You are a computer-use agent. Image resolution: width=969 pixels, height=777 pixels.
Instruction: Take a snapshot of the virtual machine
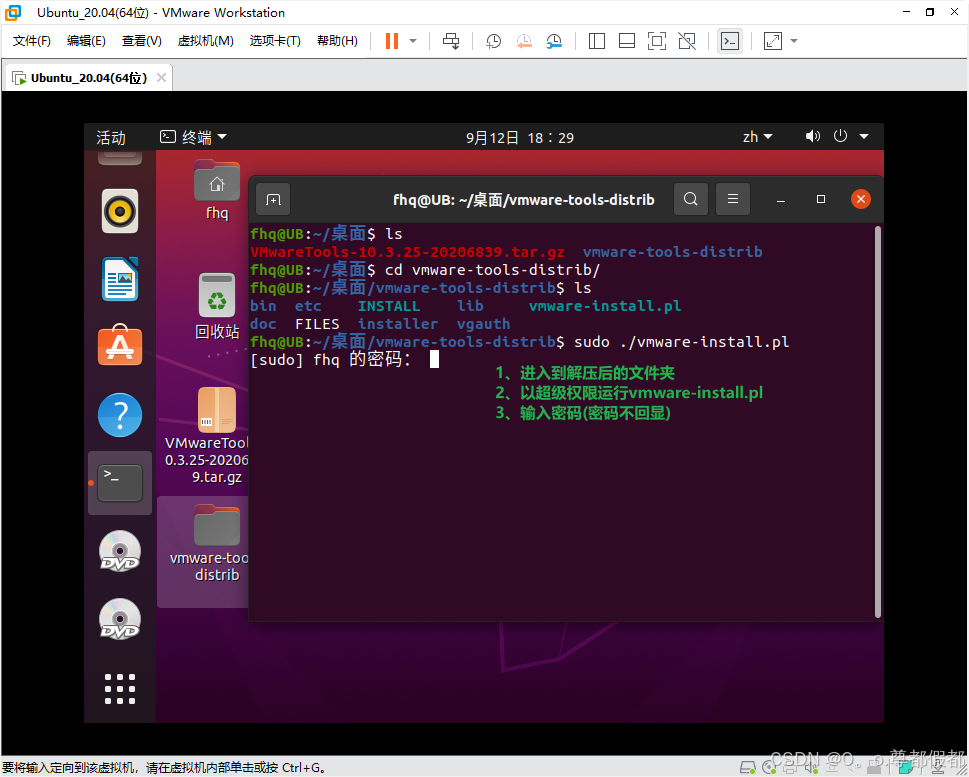493,41
